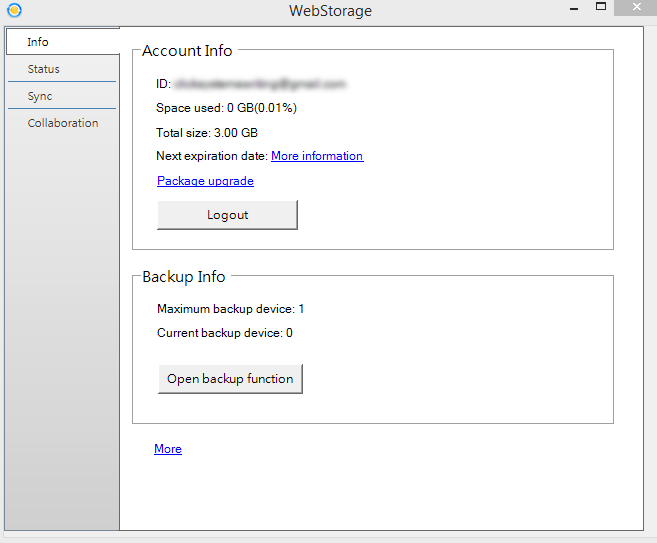Open the Sync tab
This screenshot has height=543, width=657.
[62, 96]
